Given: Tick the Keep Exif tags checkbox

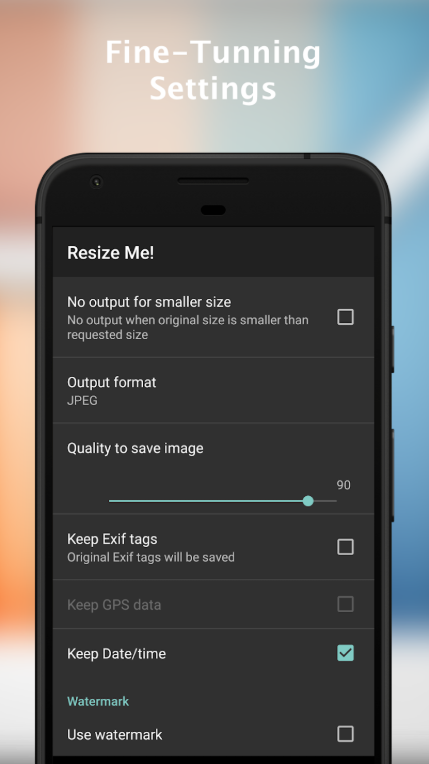Looking at the screenshot, I should coord(345,547).
